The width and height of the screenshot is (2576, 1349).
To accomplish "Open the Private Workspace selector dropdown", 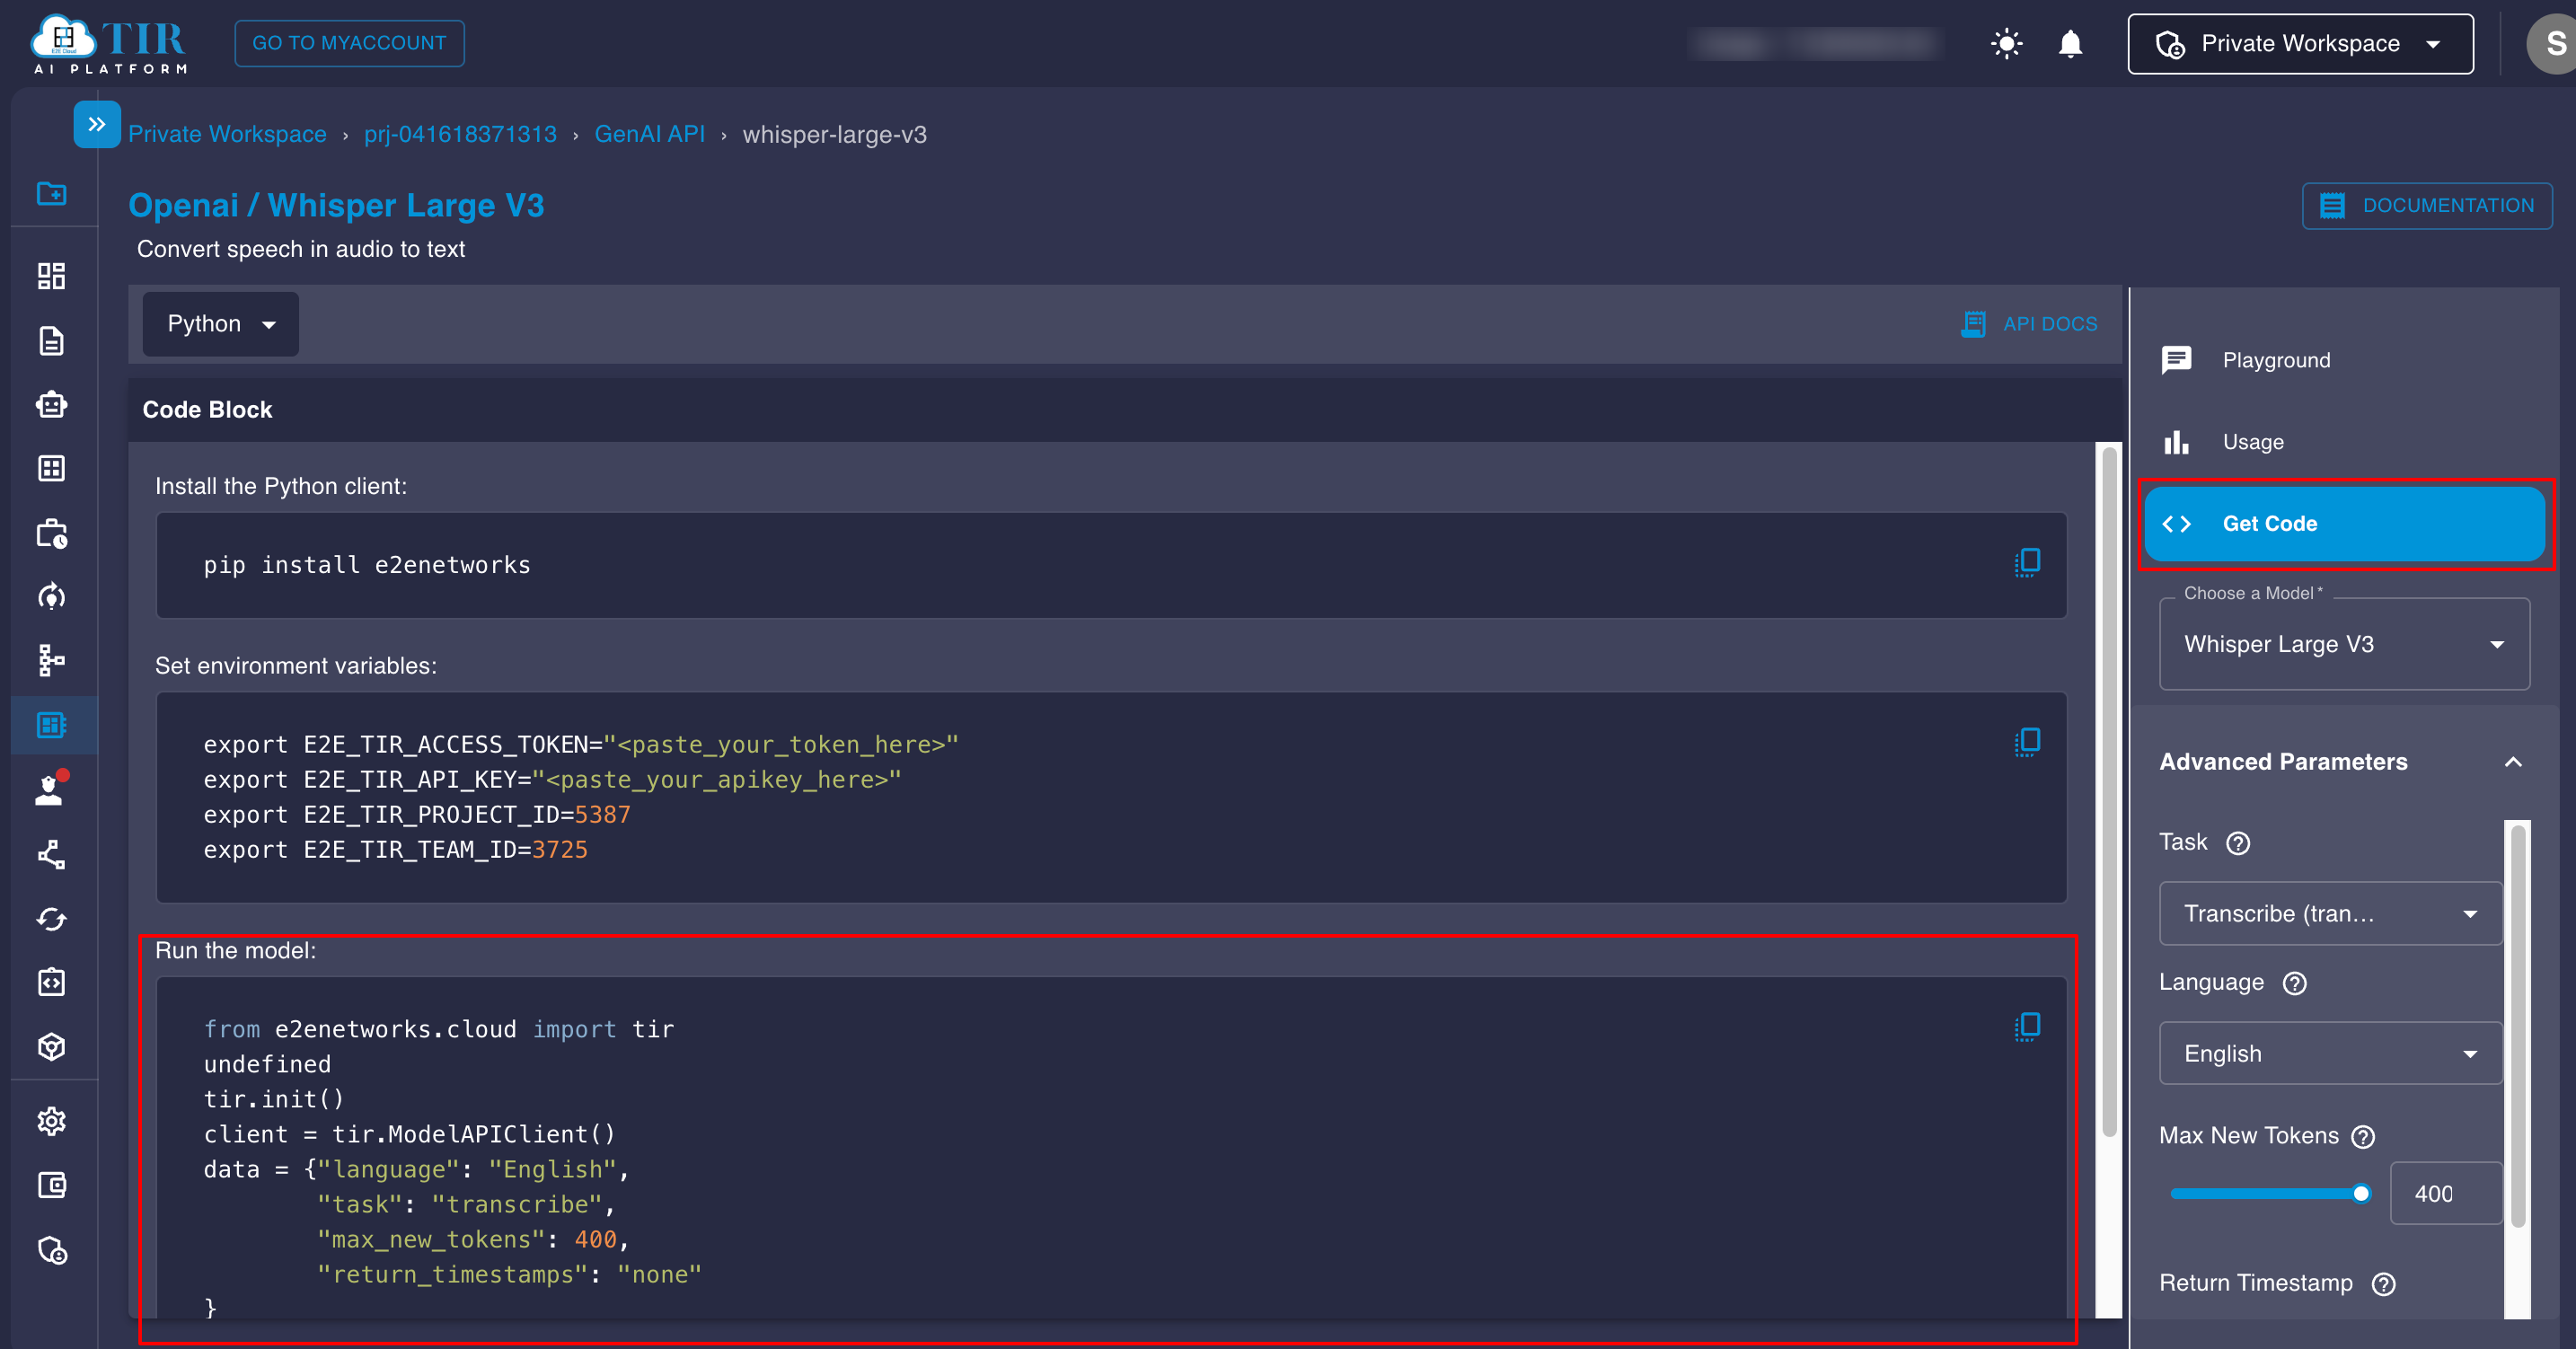I will (x=2300, y=44).
